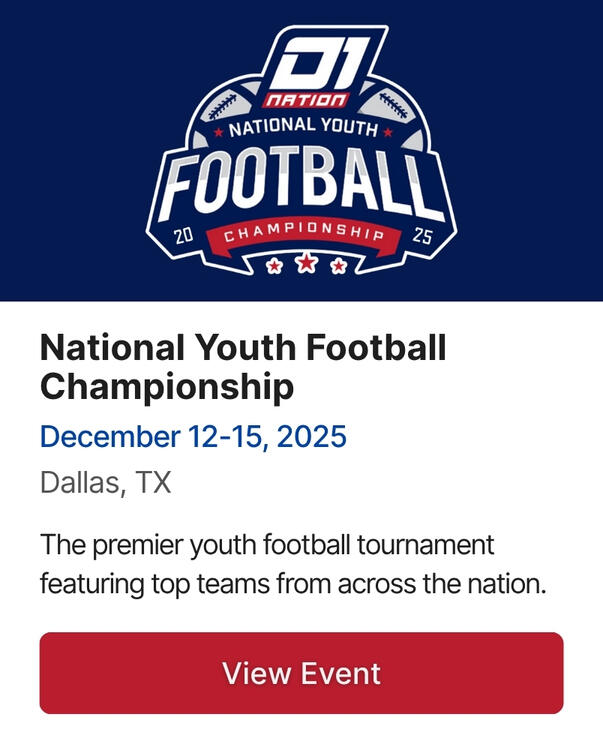Click the '25' numeral right of ribbon
The image size is (603, 753).
pyautogui.click(x=423, y=238)
